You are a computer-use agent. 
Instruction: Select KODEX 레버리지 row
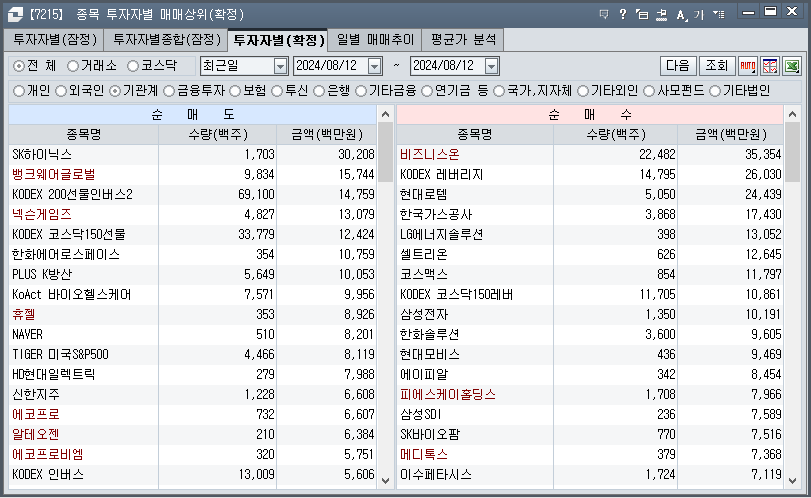point(590,175)
